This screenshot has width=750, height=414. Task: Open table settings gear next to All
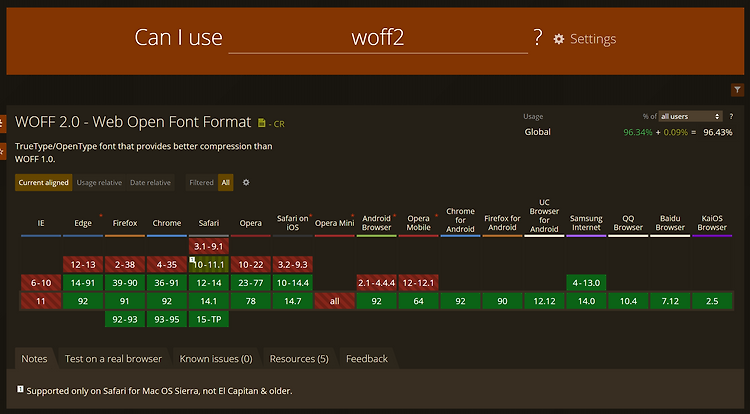click(x=246, y=182)
